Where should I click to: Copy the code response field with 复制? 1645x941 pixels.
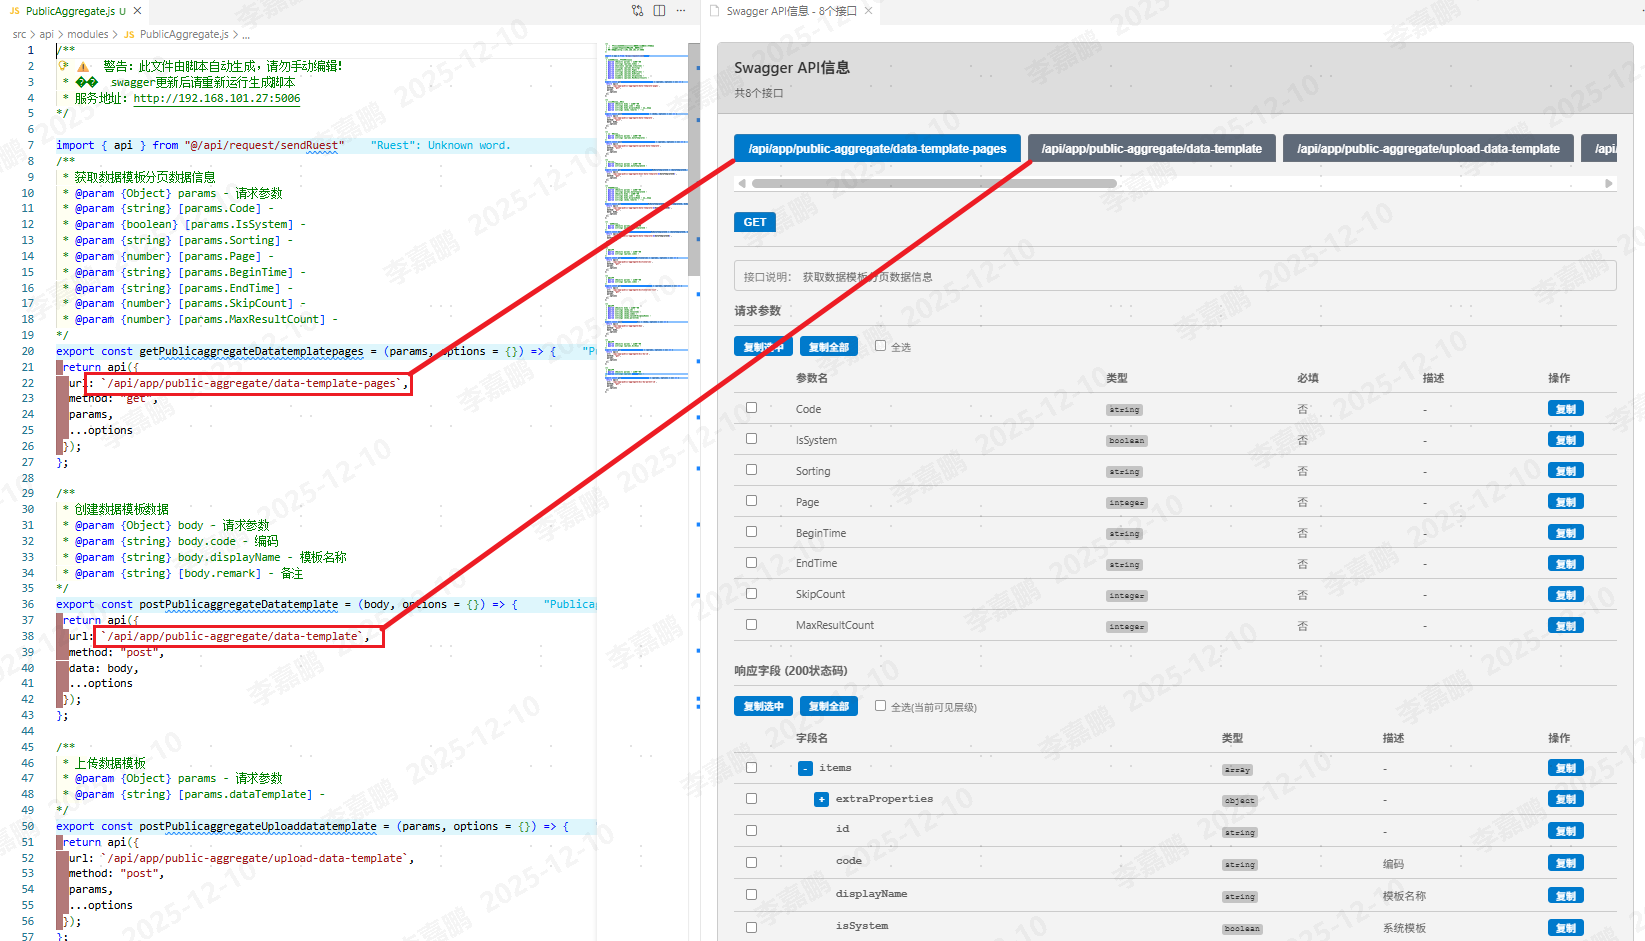[1566, 863]
